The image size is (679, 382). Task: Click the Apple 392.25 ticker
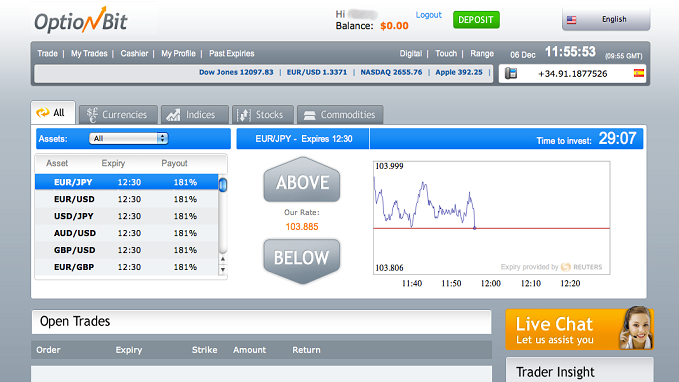(x=459, y=72)
